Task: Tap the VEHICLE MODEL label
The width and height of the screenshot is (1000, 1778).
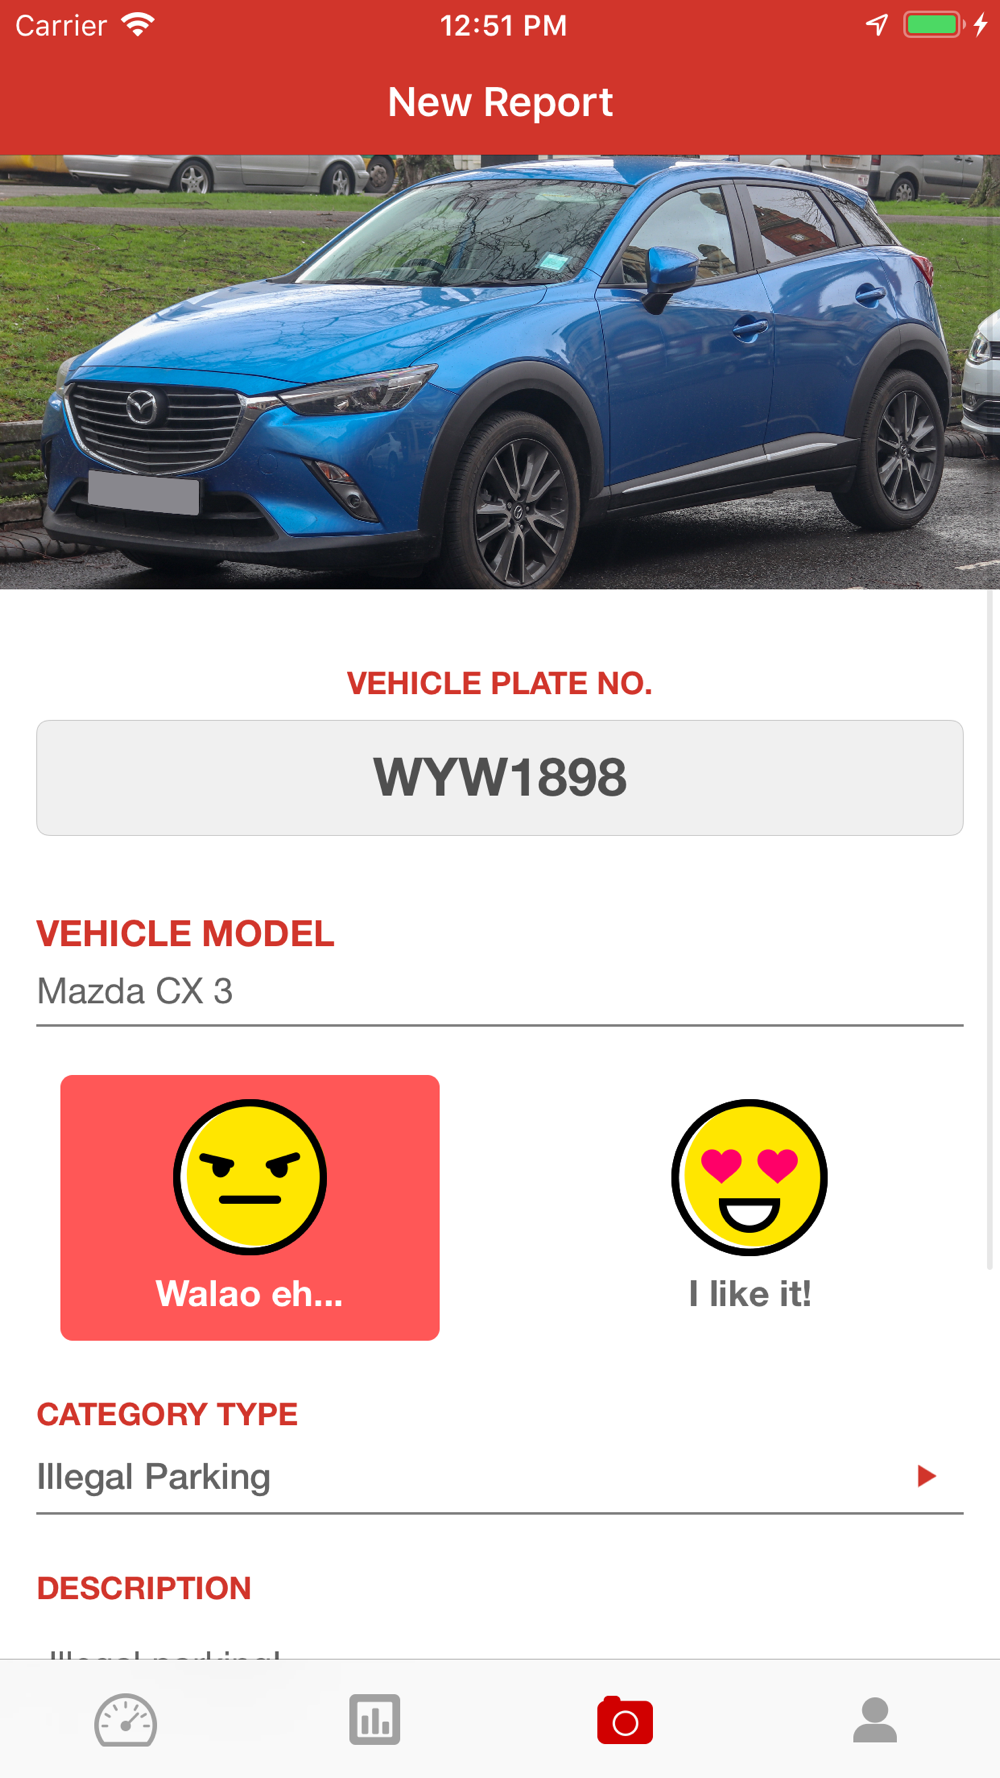Action: click(185, 933)
